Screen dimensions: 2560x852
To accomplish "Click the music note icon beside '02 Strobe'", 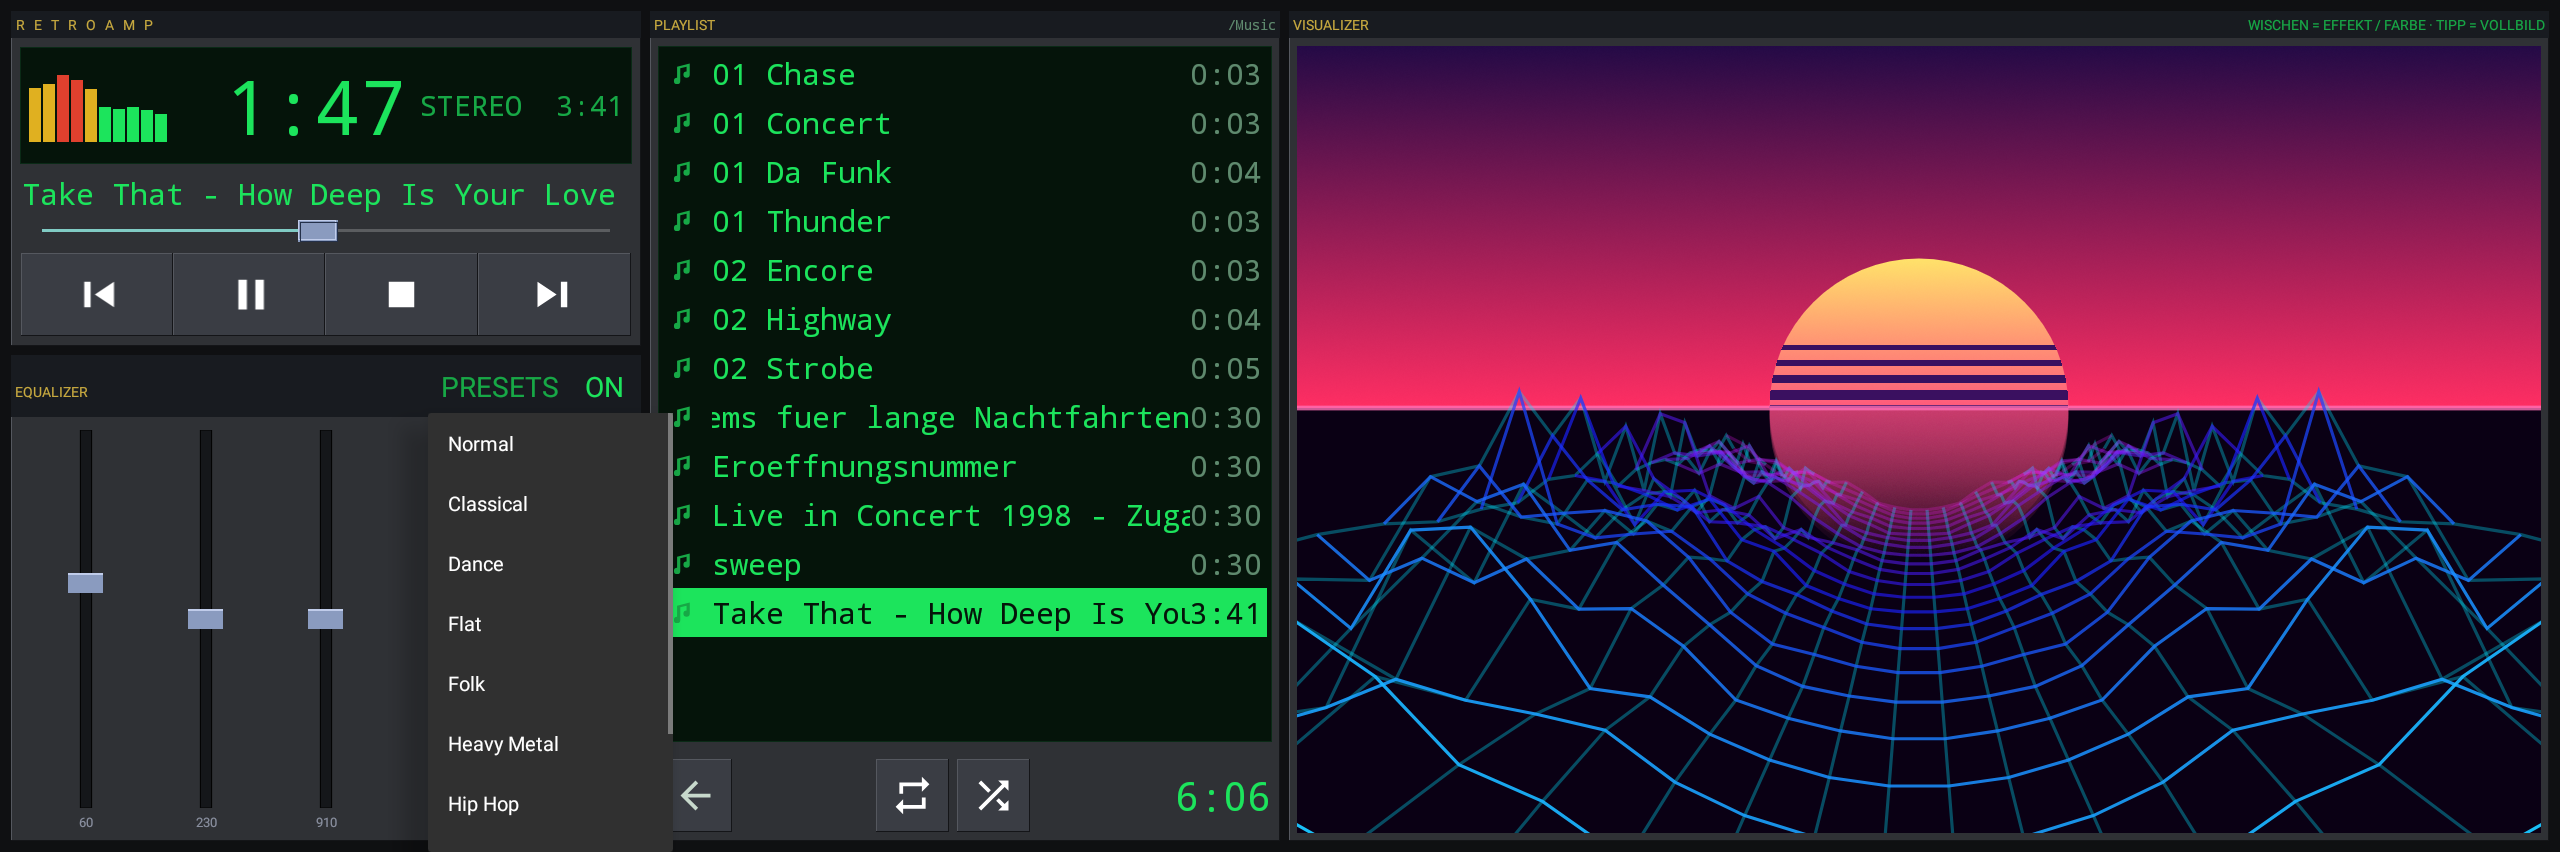I will coord(682,368).
